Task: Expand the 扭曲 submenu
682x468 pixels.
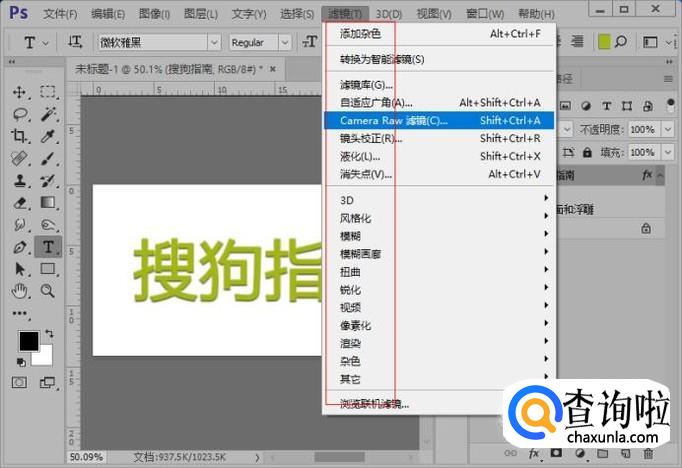Action: 439,272
